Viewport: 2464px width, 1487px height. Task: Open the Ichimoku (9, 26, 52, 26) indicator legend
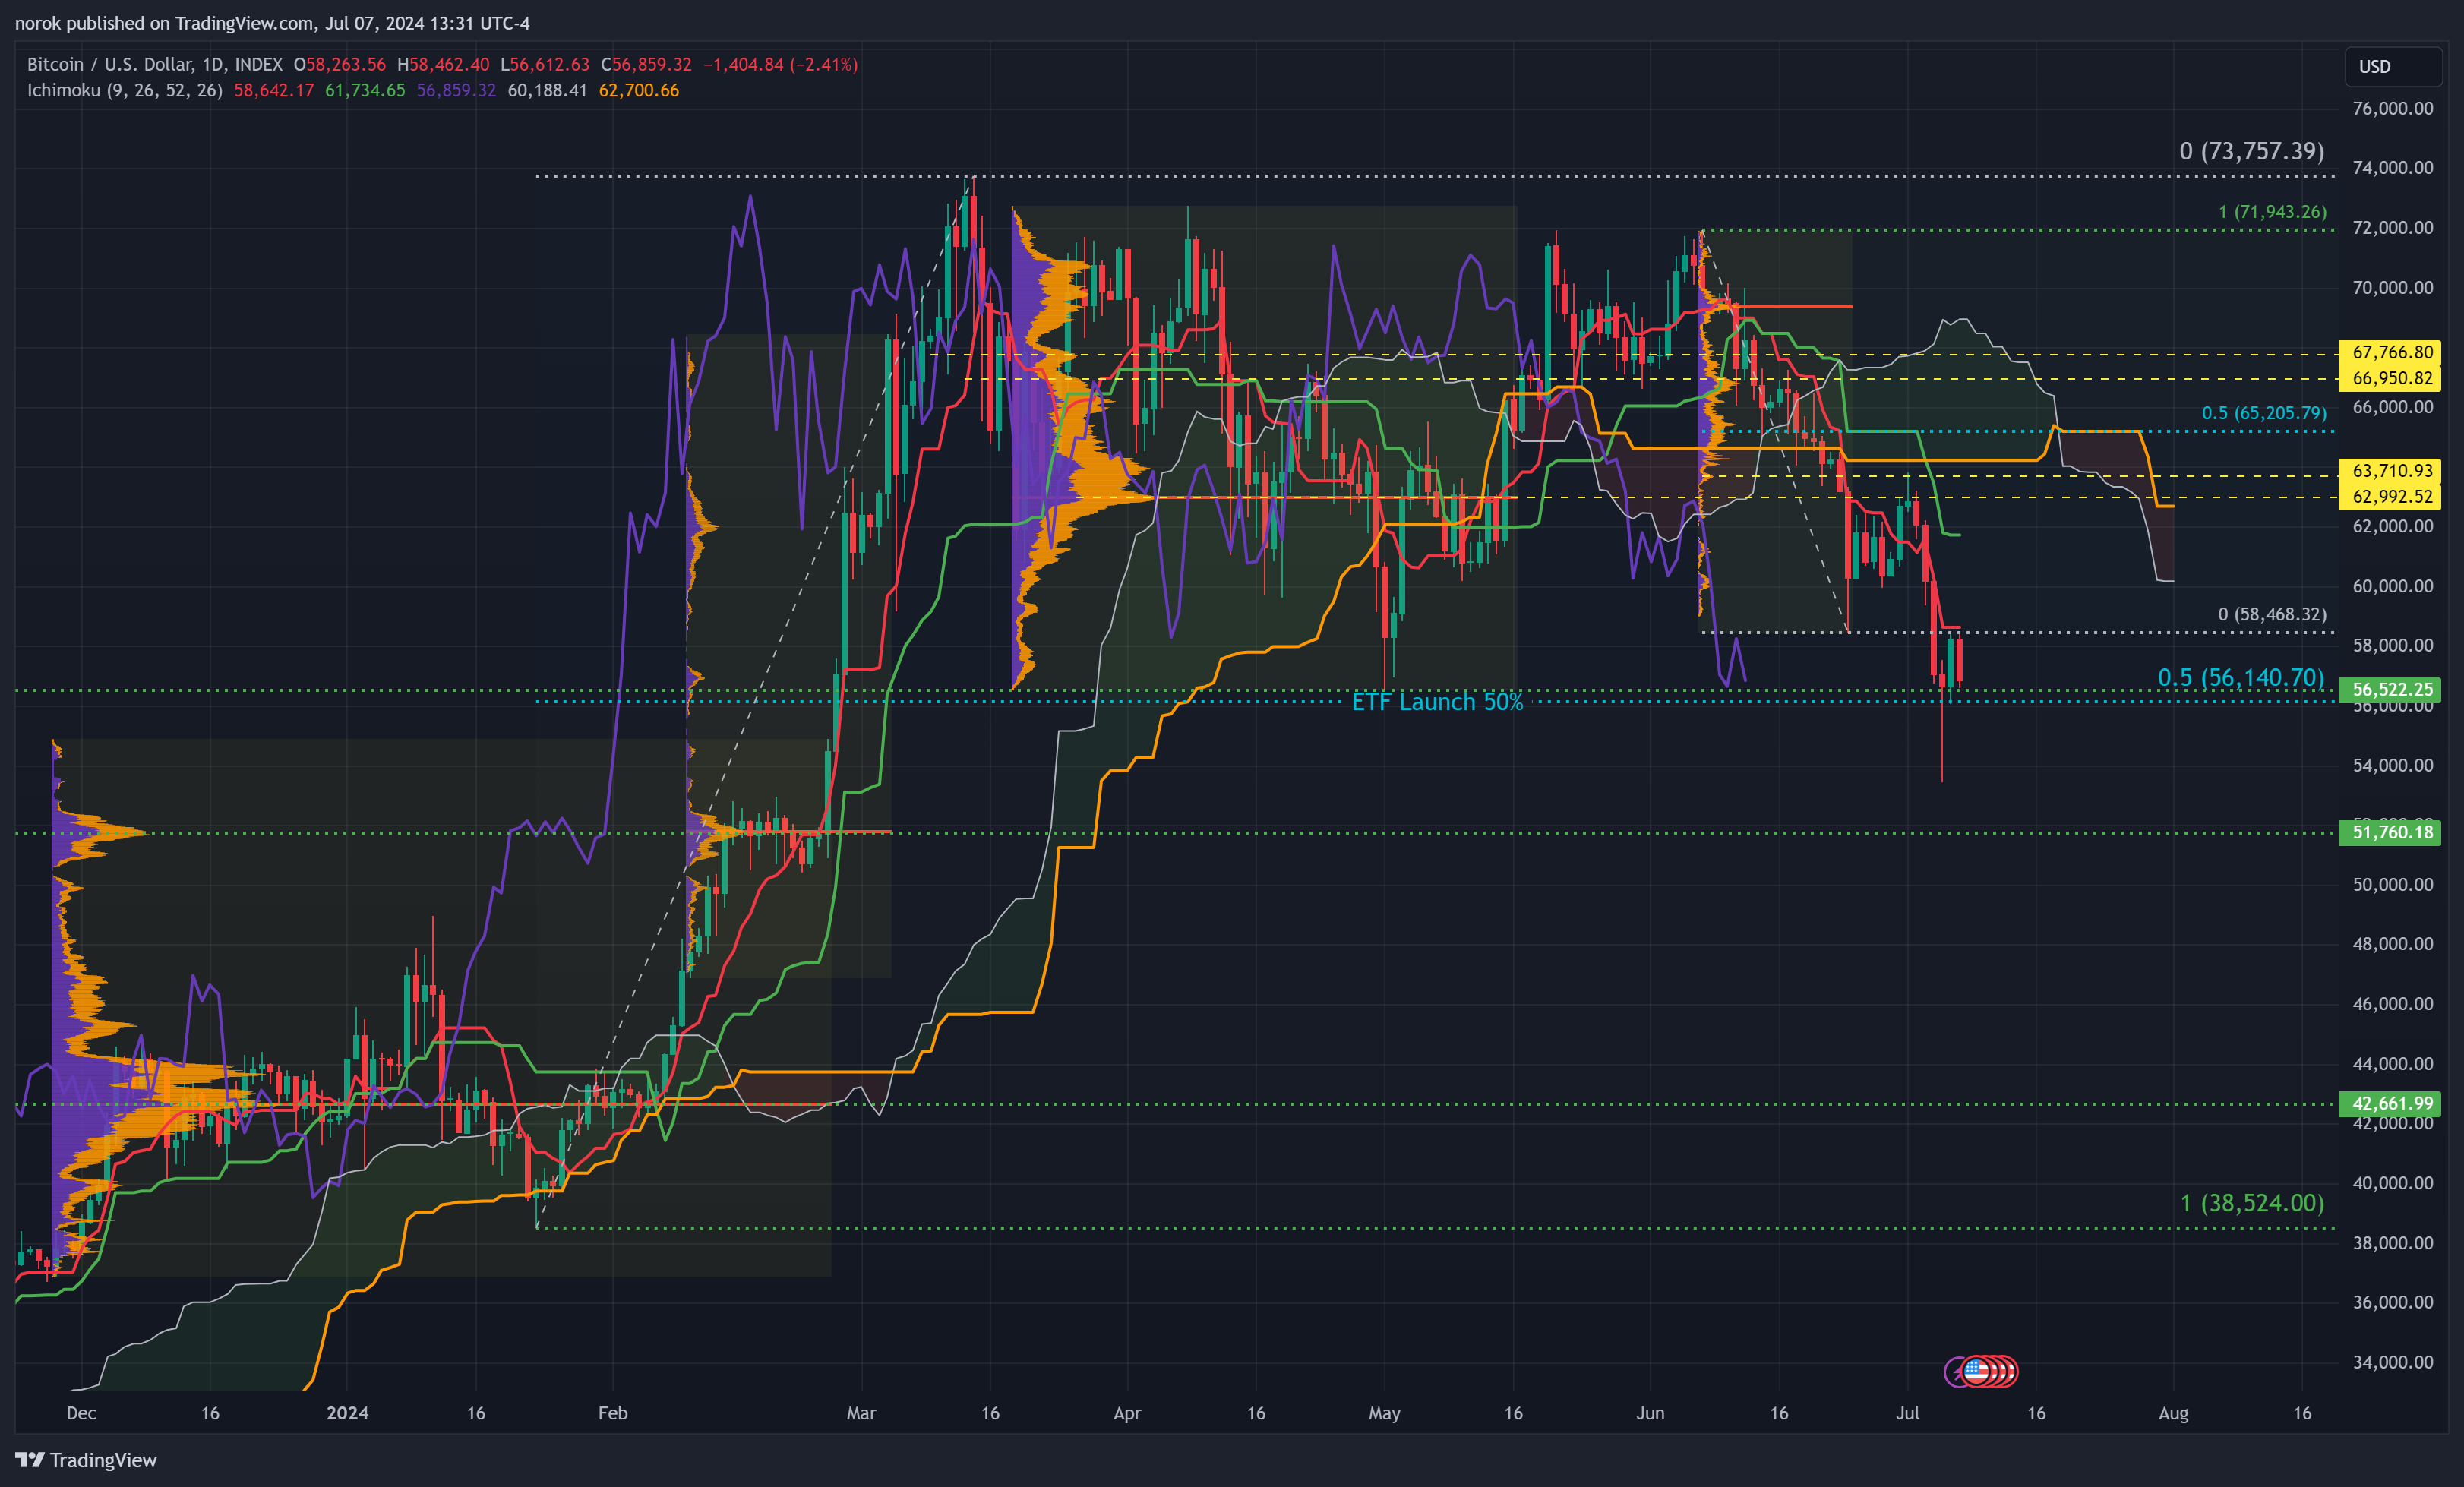[x=125, y=90]
